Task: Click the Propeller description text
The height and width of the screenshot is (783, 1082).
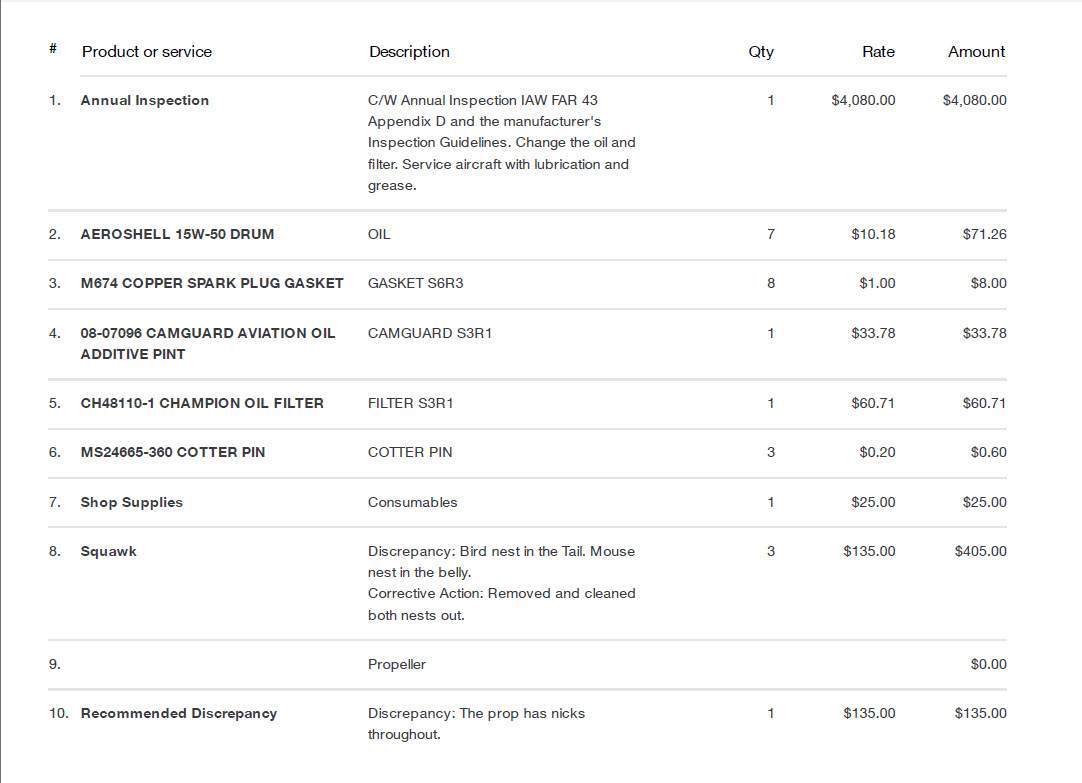Action: [x=397, y=664]
